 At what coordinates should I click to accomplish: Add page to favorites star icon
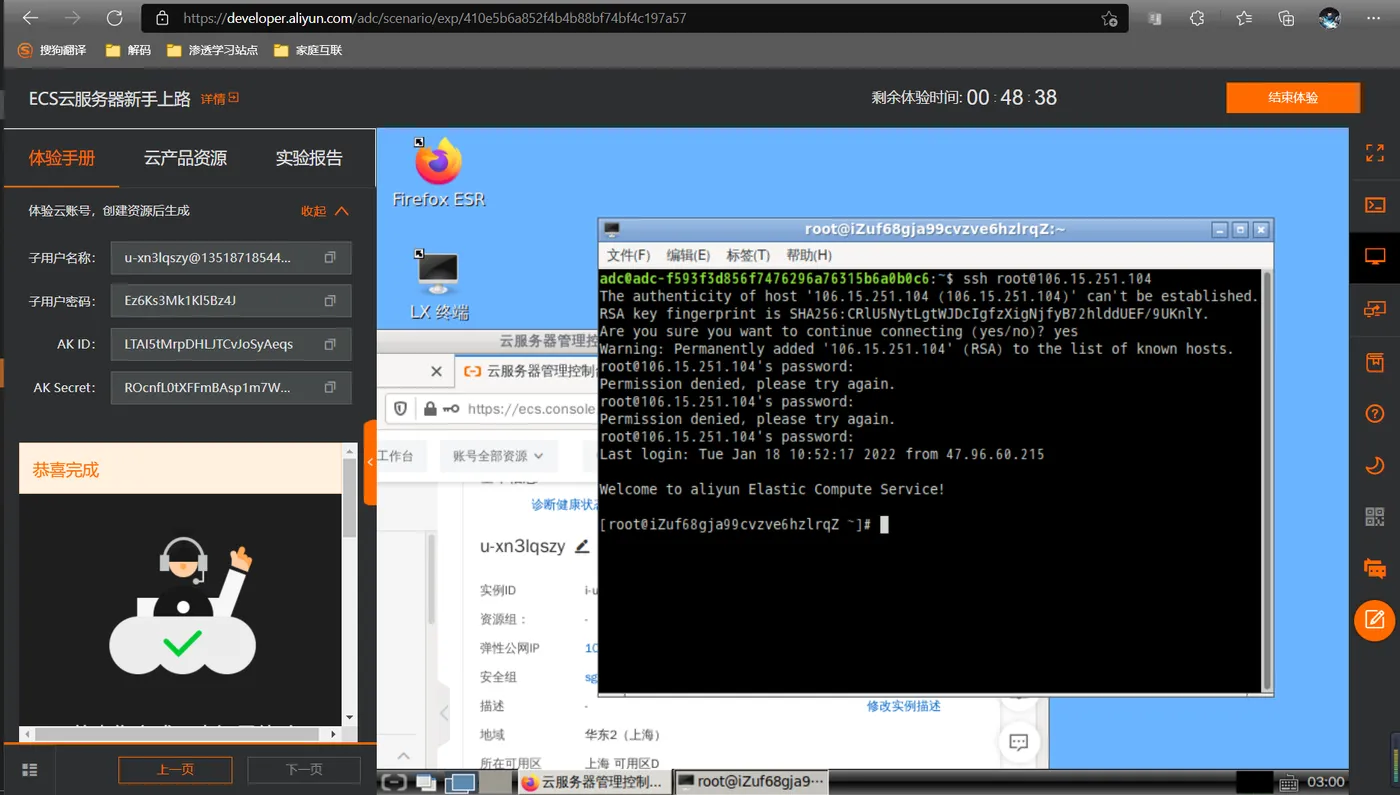(1109, 18)
